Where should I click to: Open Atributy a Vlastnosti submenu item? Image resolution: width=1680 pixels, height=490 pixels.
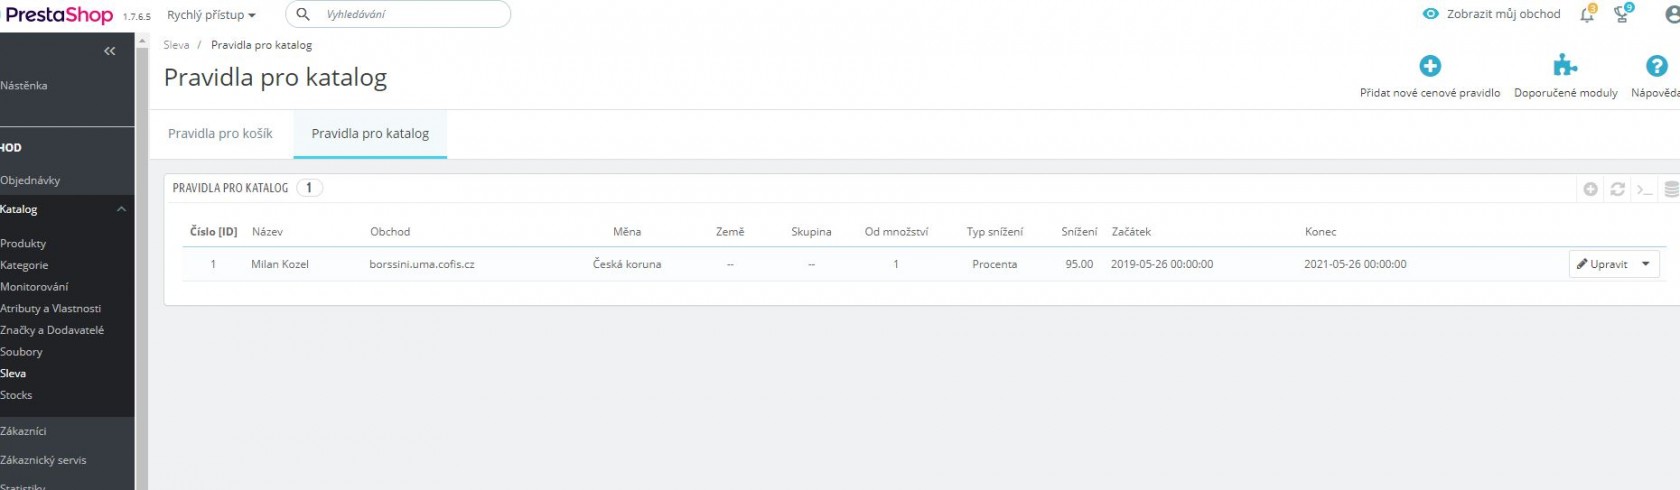coord(50,309)
